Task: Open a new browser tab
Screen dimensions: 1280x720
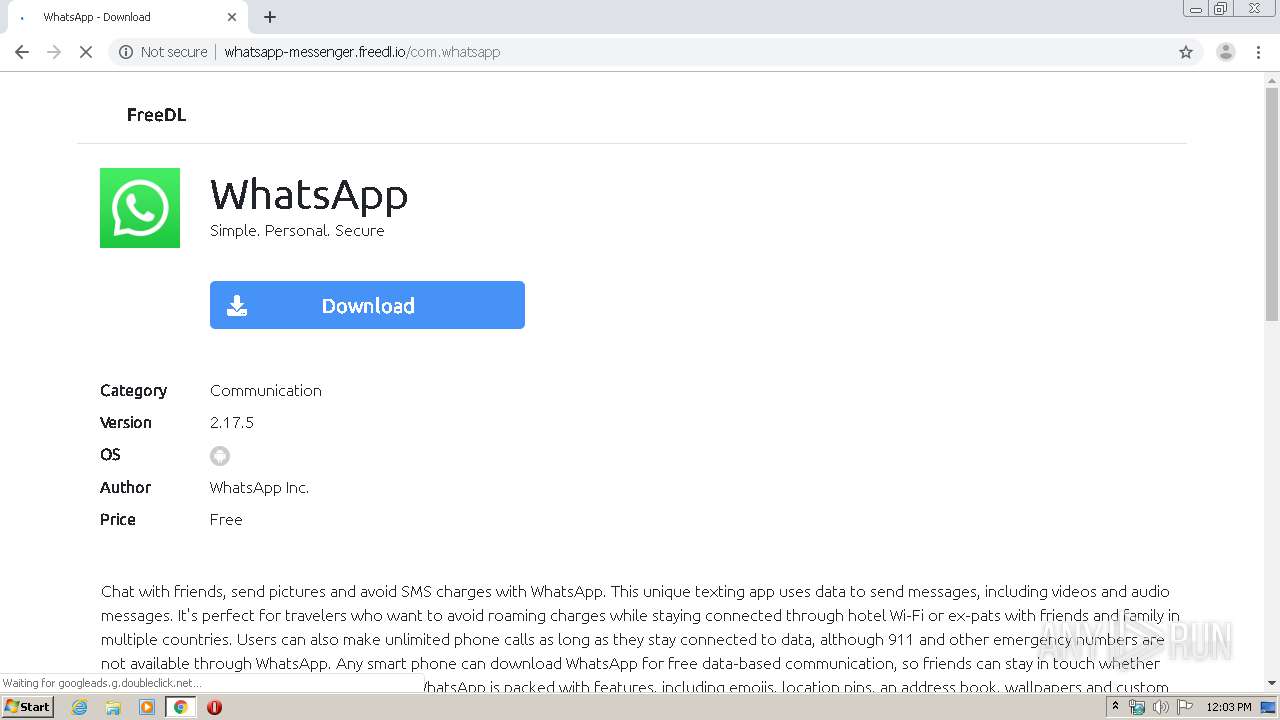Action: coord(270,17)
